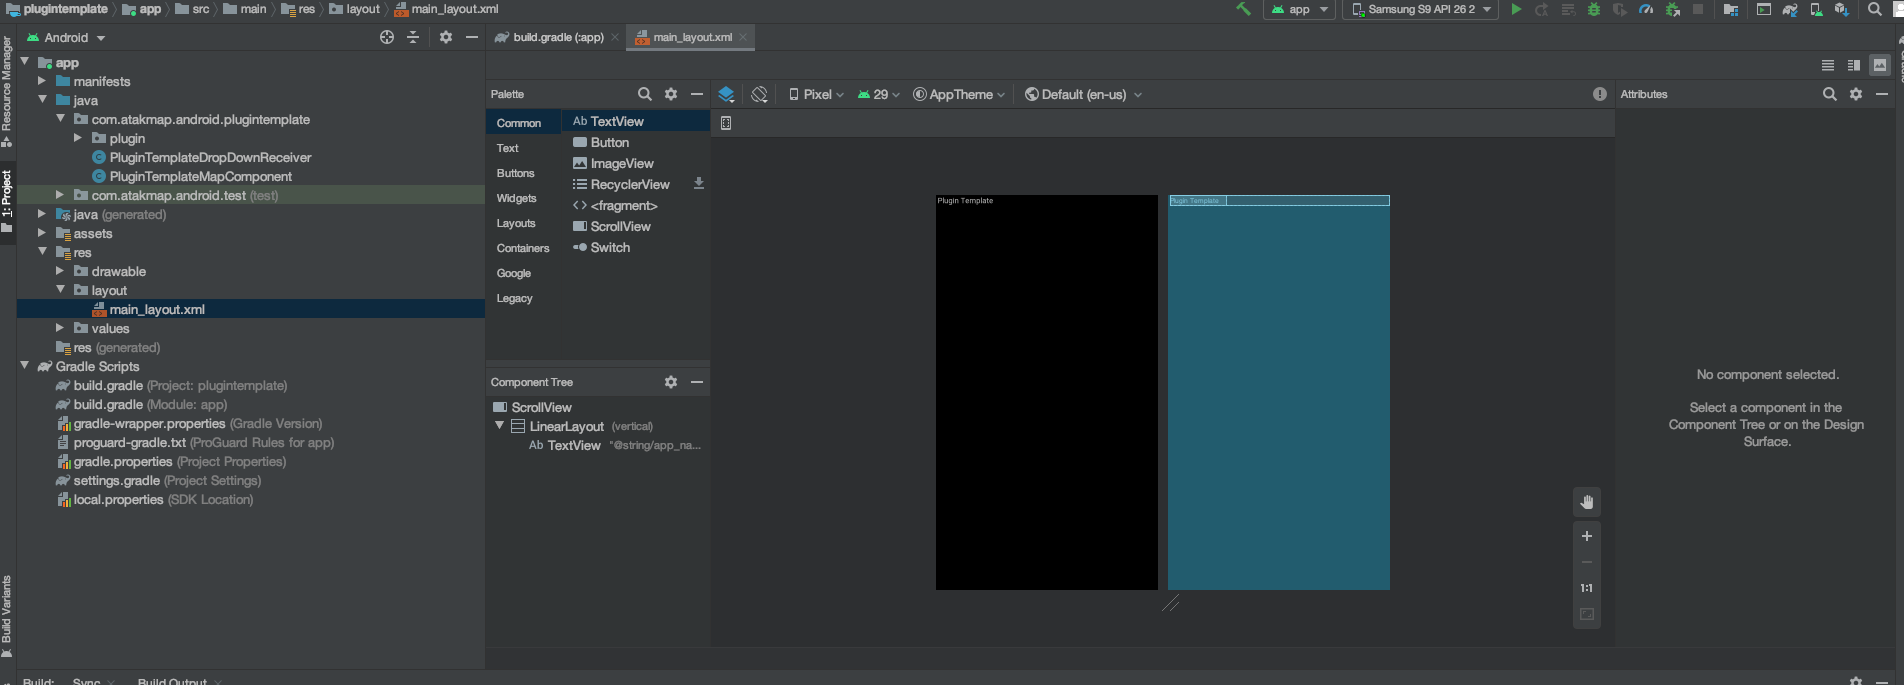Open Default (en-us) locale dropdown
This screenshot has width=1904, height=685.
[1083, 94]
